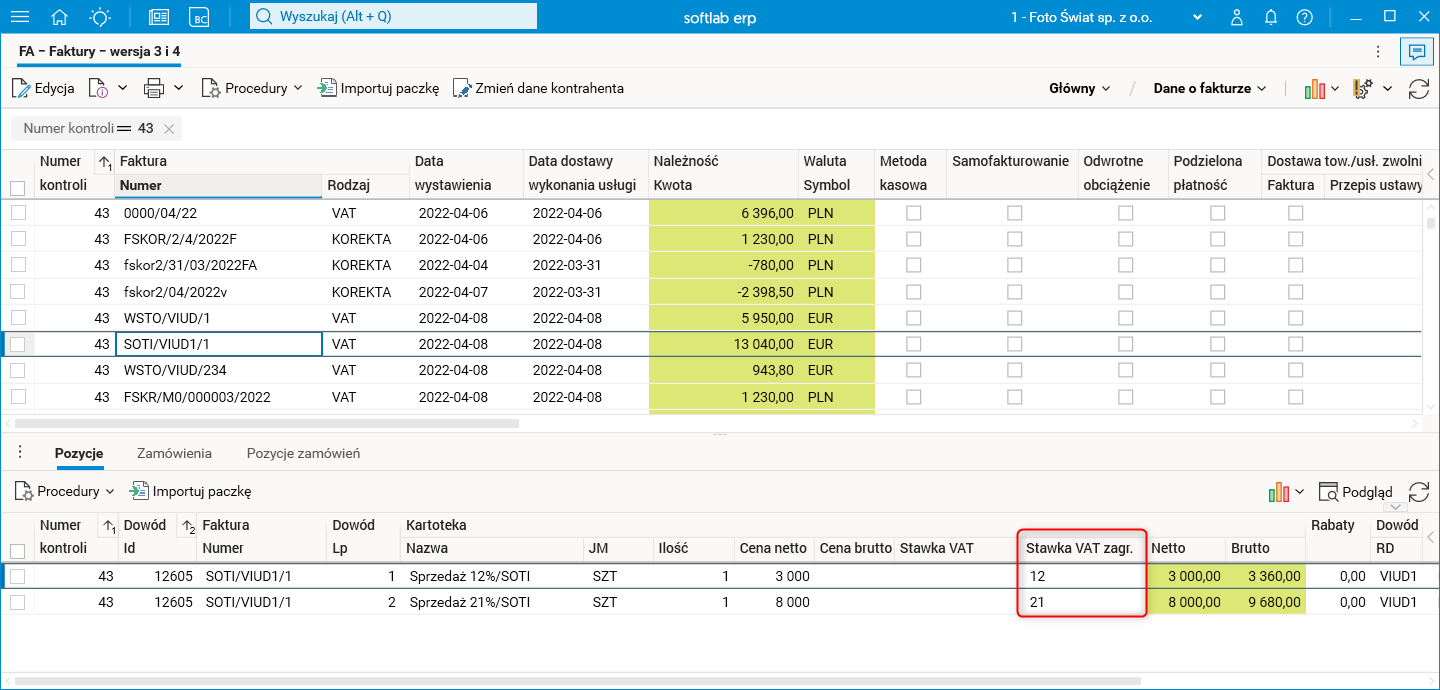1440x690 pixels.
Task: Open the hamburger main menu
Action: (x=19, y=17)
